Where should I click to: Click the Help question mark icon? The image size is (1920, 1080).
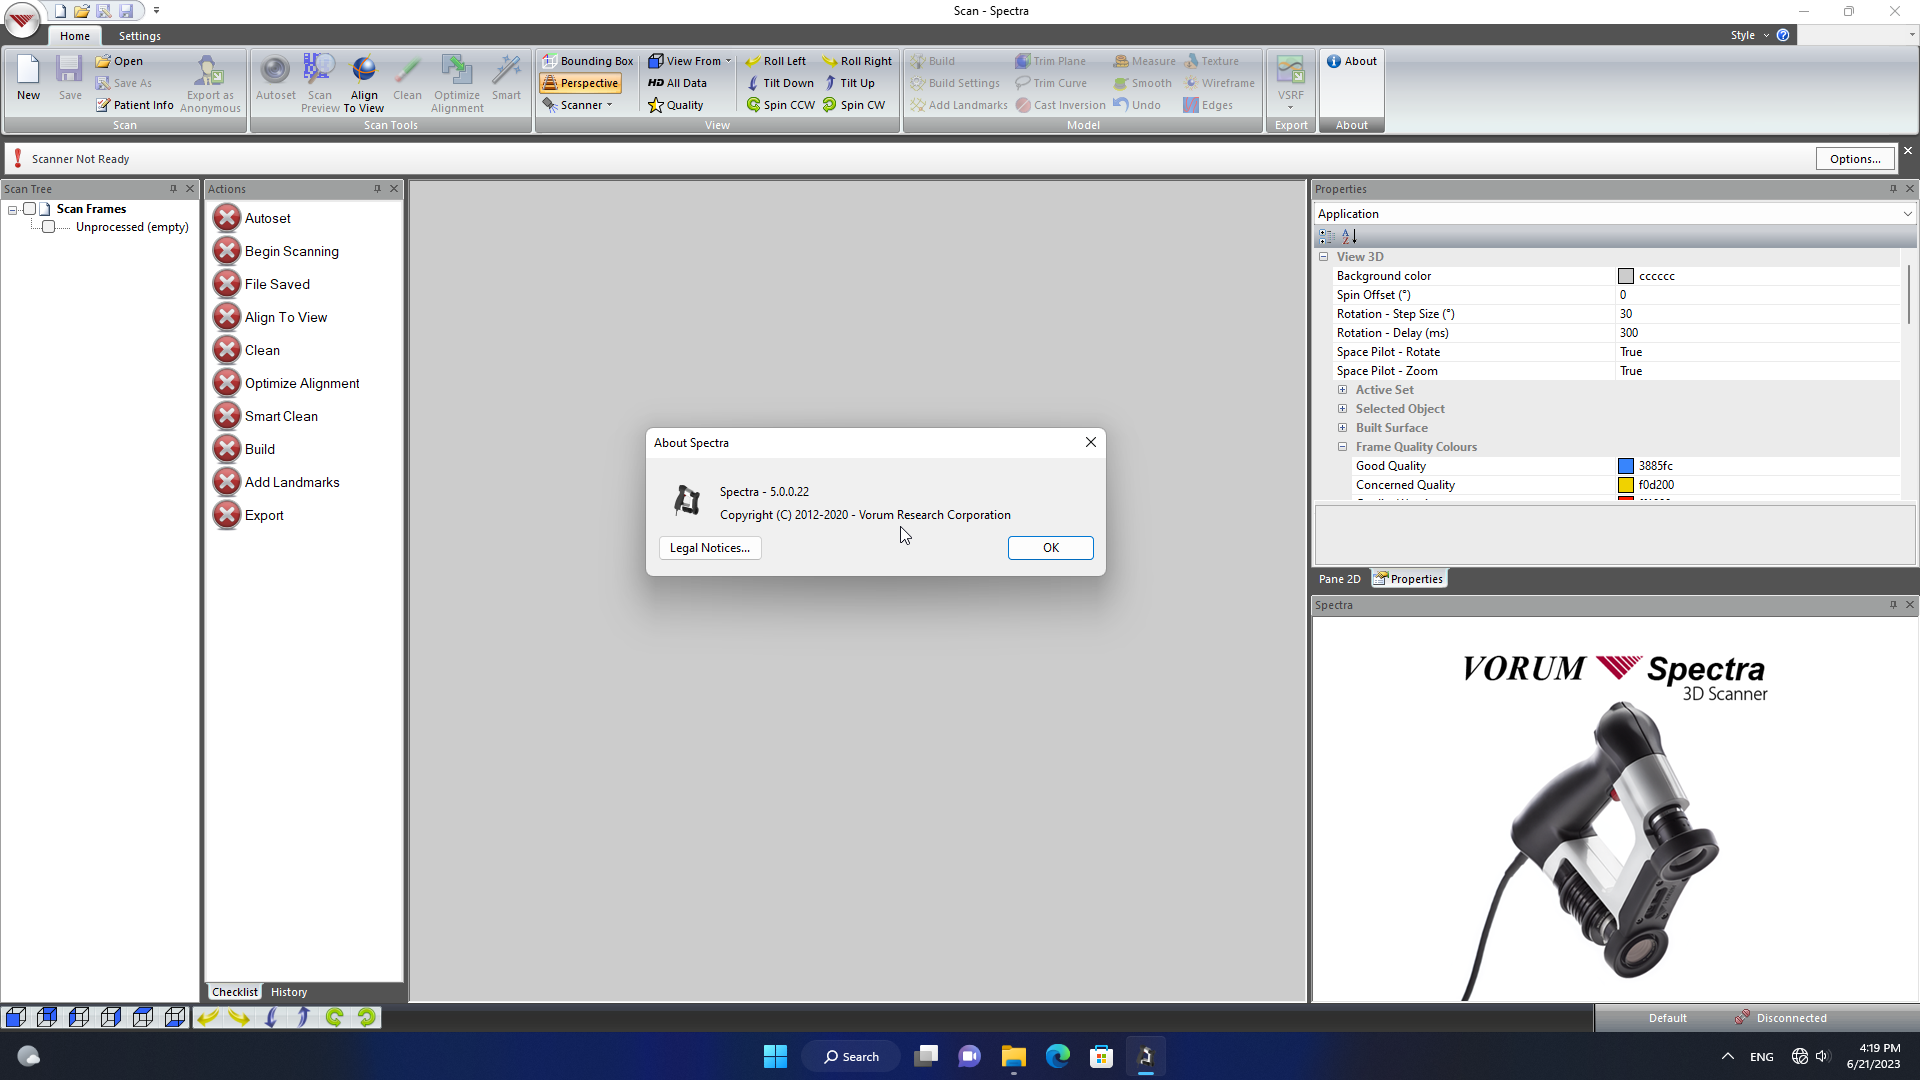[1783, 35]
